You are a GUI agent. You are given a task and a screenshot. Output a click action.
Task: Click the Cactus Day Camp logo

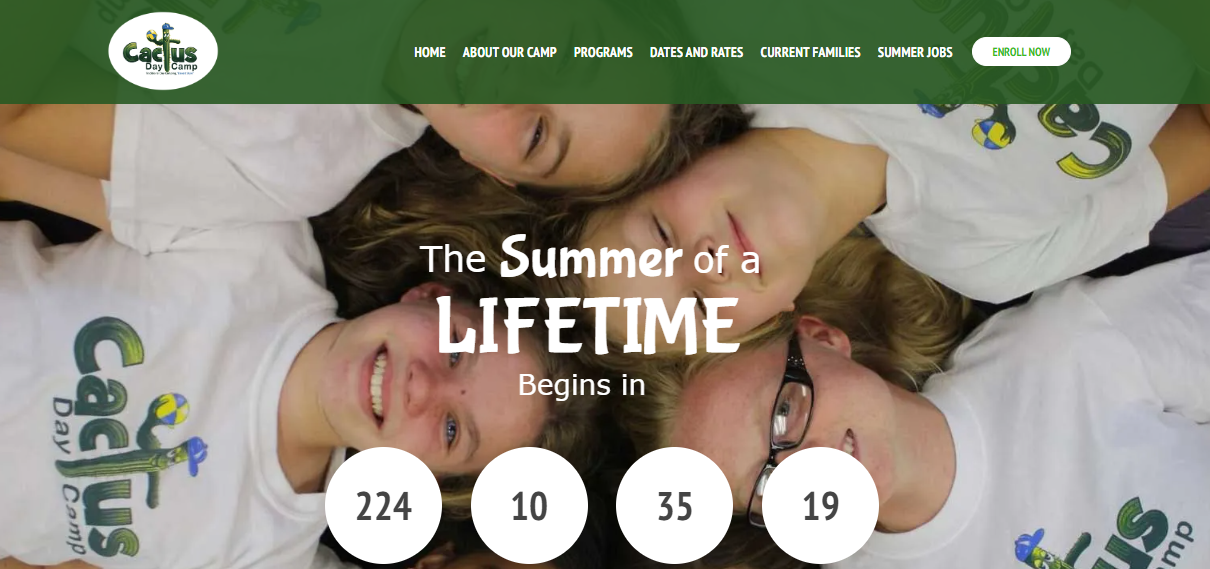[163, 52]
